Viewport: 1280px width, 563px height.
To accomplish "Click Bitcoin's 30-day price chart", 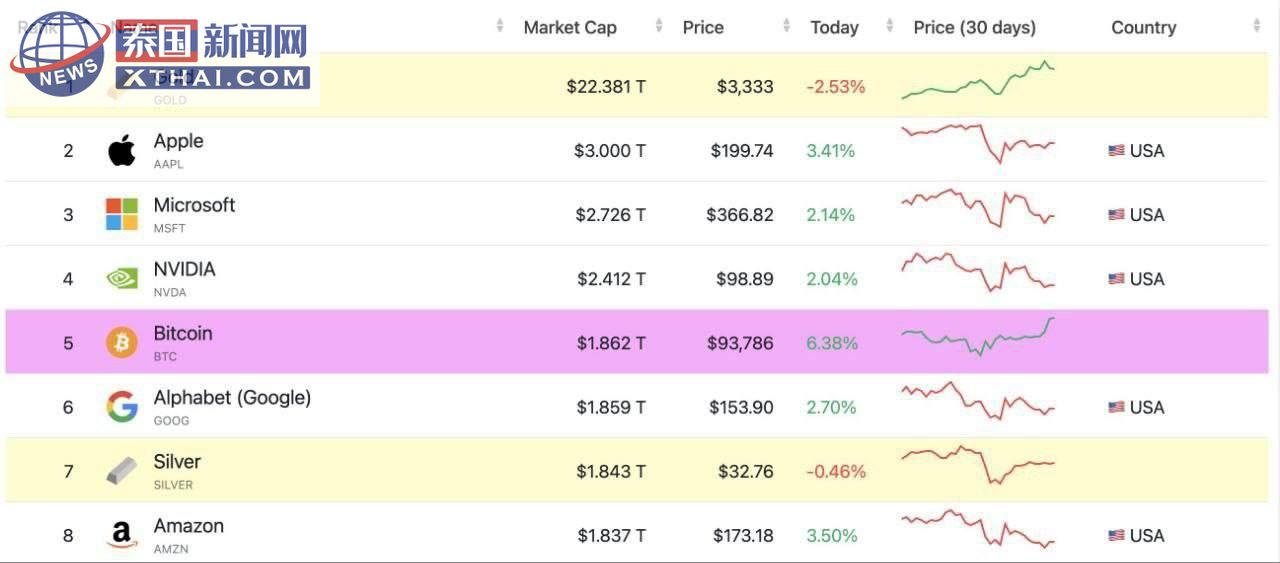I will [978, 337].
